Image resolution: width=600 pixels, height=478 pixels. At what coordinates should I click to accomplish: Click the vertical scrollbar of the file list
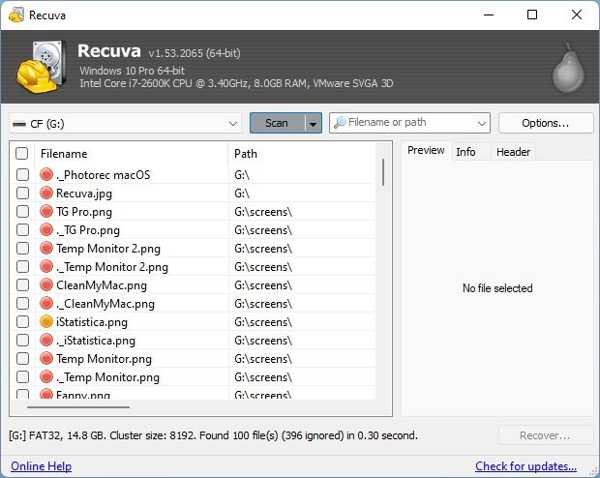point(383,172)
